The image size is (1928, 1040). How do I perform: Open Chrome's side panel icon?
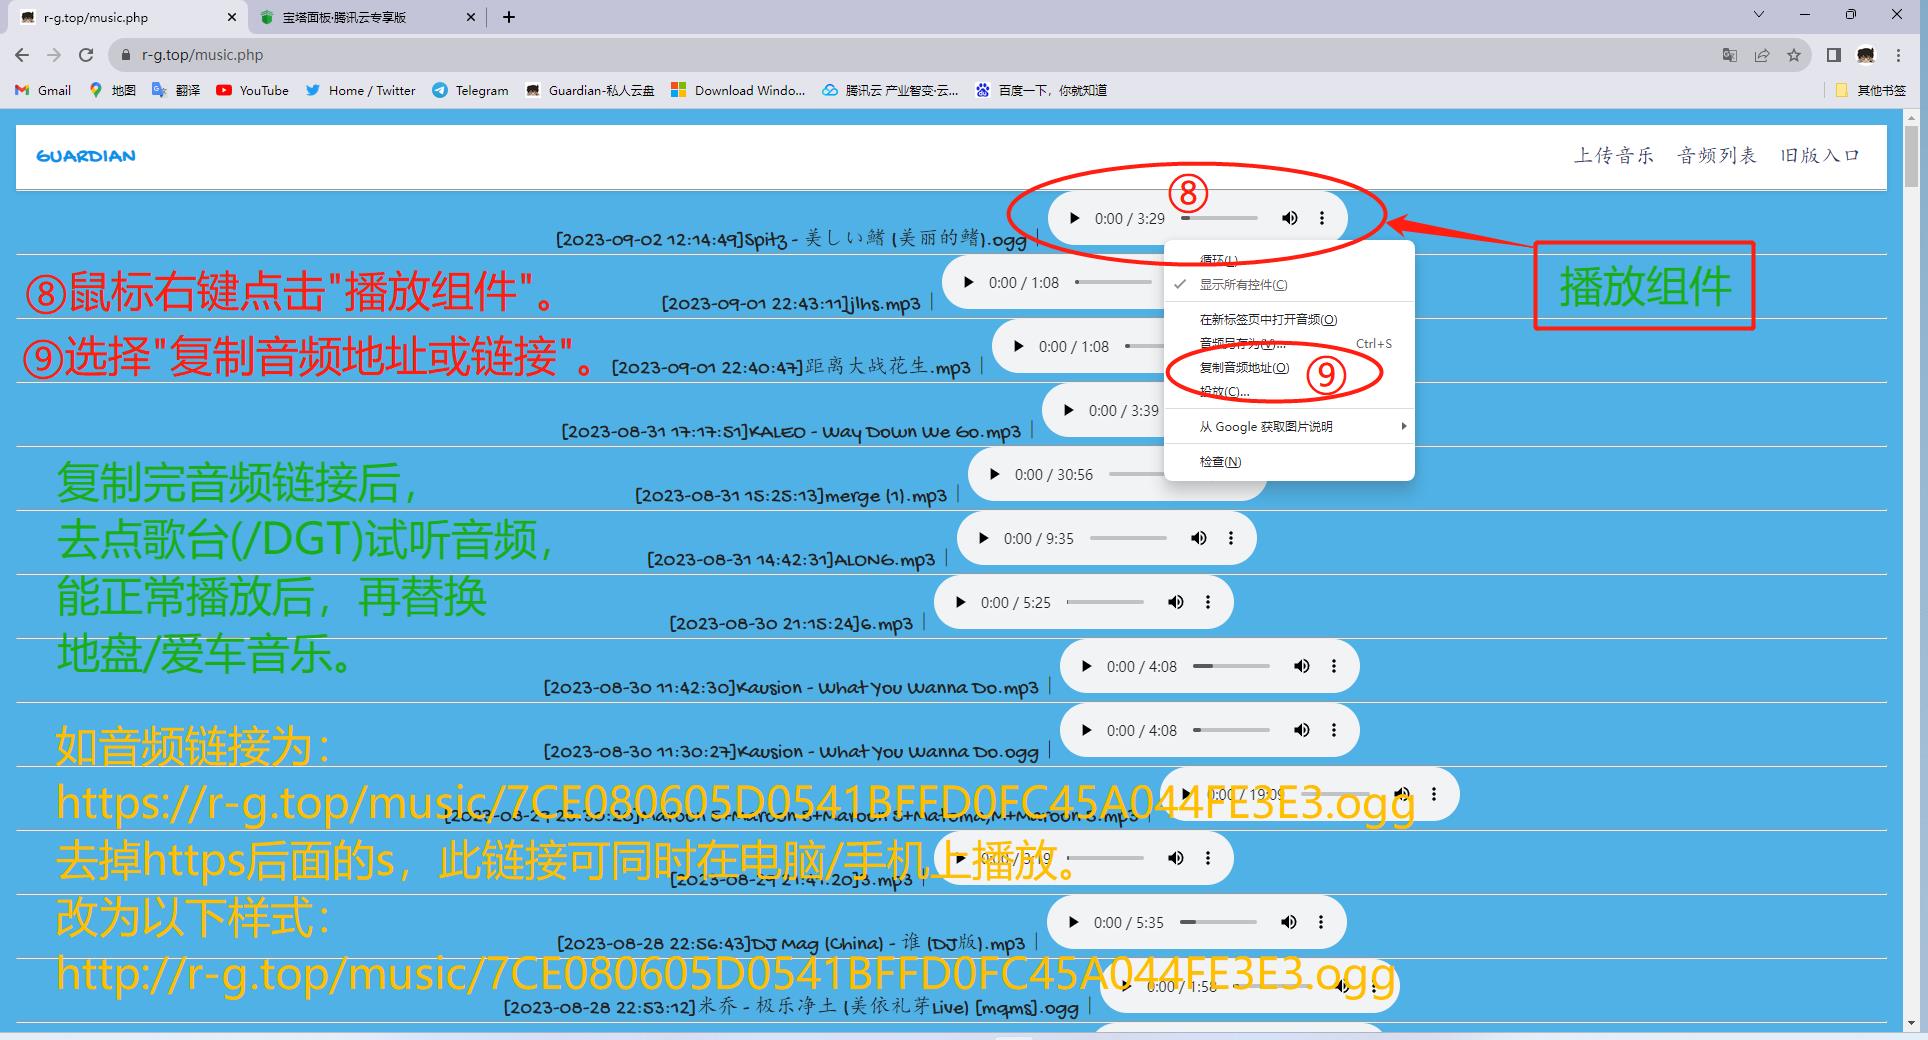(x=1833, y=55)
